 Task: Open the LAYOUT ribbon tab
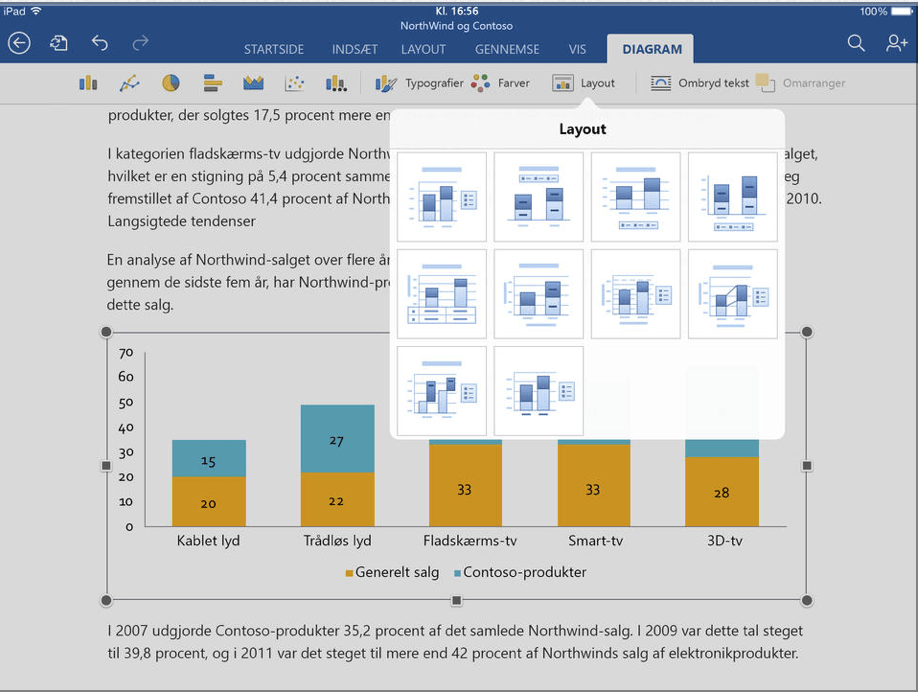[x=423, y=50]
